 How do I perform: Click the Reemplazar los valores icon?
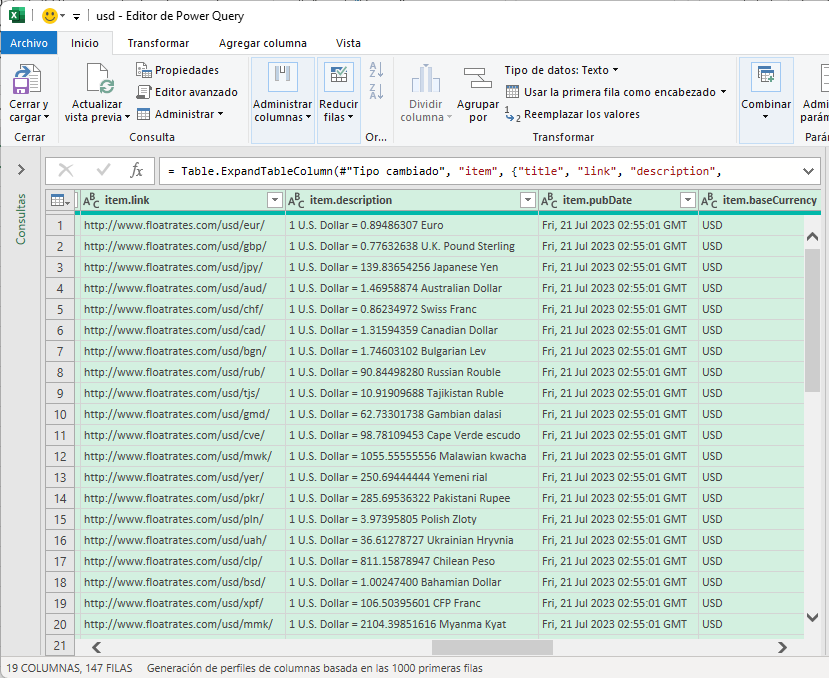[513, 114]
